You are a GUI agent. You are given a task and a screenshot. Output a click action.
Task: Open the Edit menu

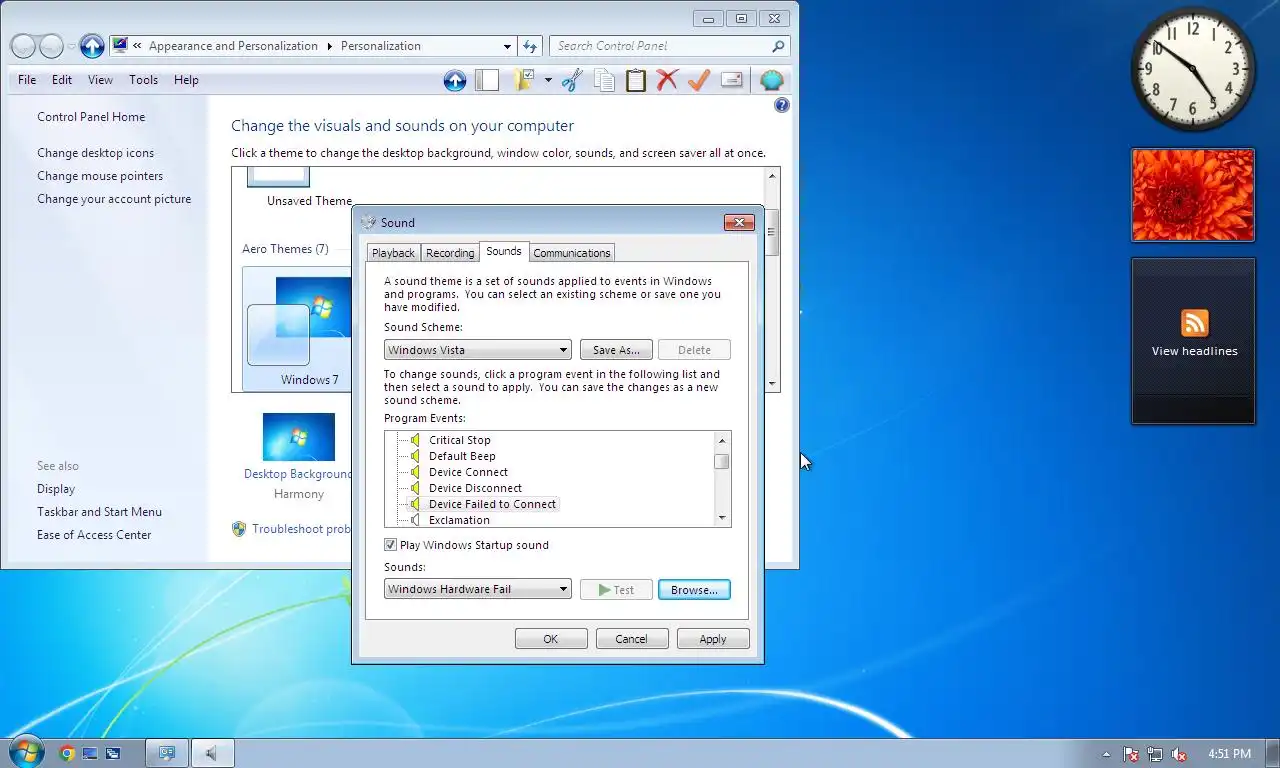(62, 80)
